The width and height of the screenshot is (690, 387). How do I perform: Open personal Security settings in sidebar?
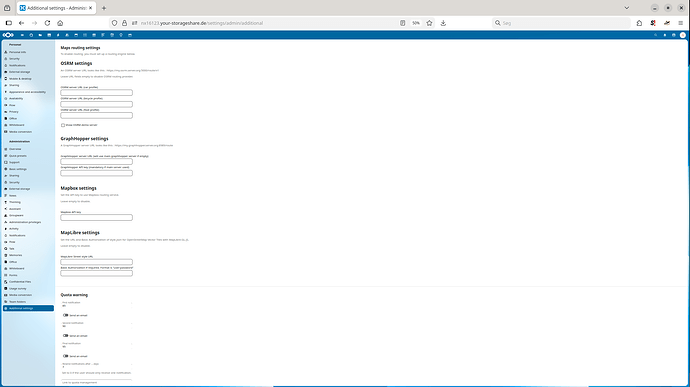point(28,59)
